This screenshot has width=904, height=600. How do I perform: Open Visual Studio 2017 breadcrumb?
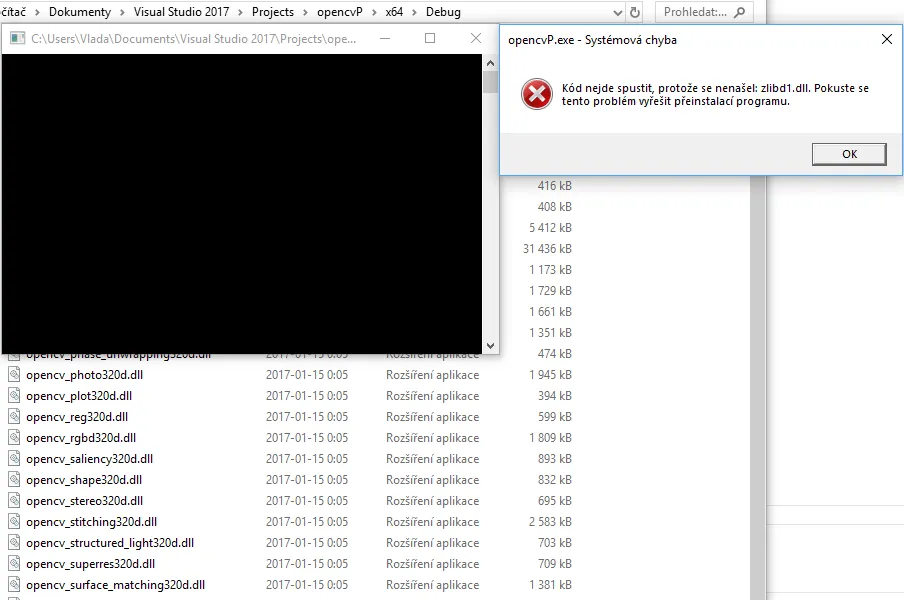[181, 12]
